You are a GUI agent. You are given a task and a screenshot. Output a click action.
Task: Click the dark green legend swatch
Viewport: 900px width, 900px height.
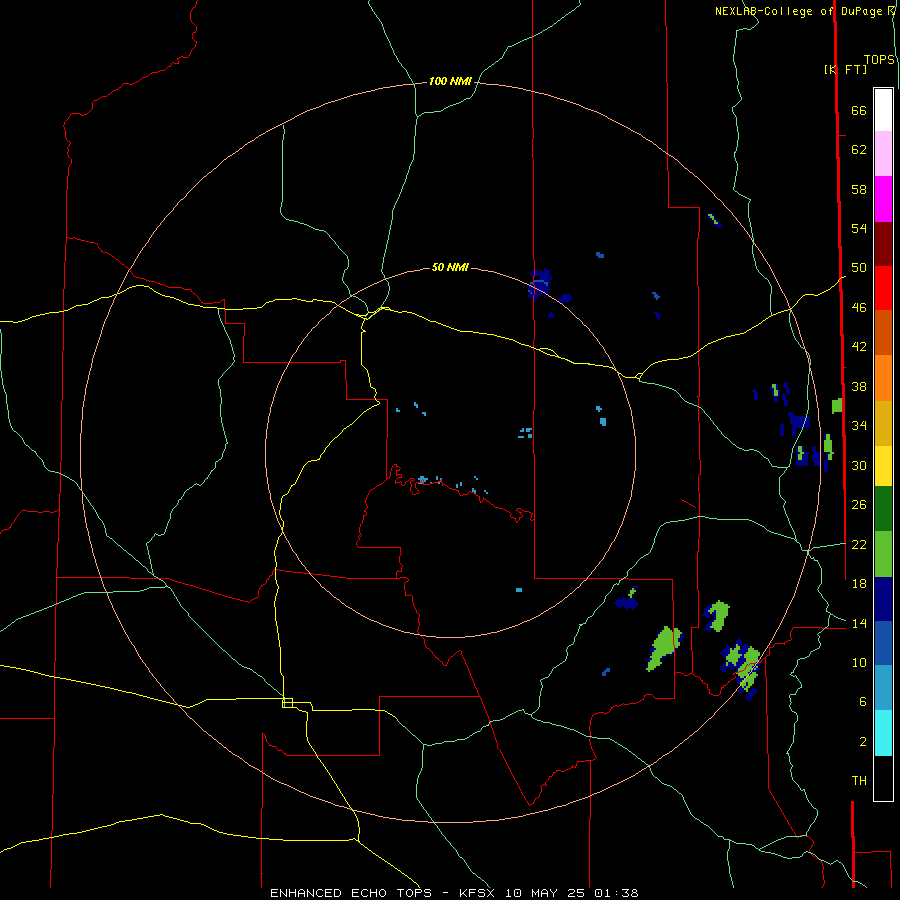(x=883, y=509)
